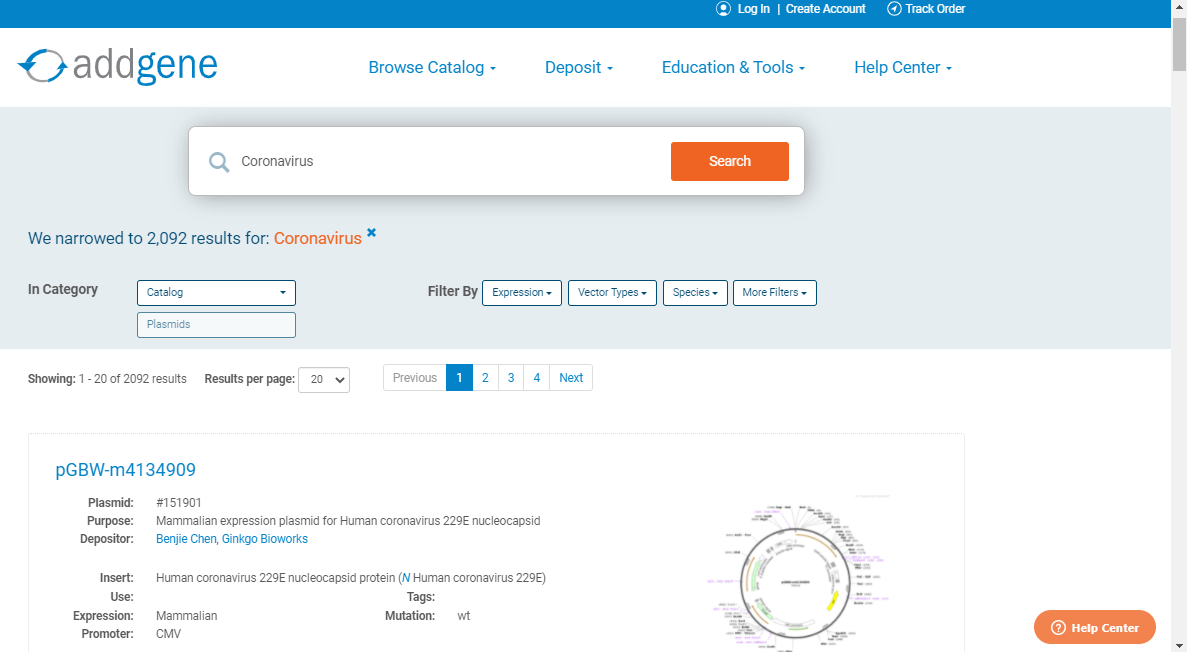
Task: Click the user account icon beside Log In
Action: tap(724, 9)
